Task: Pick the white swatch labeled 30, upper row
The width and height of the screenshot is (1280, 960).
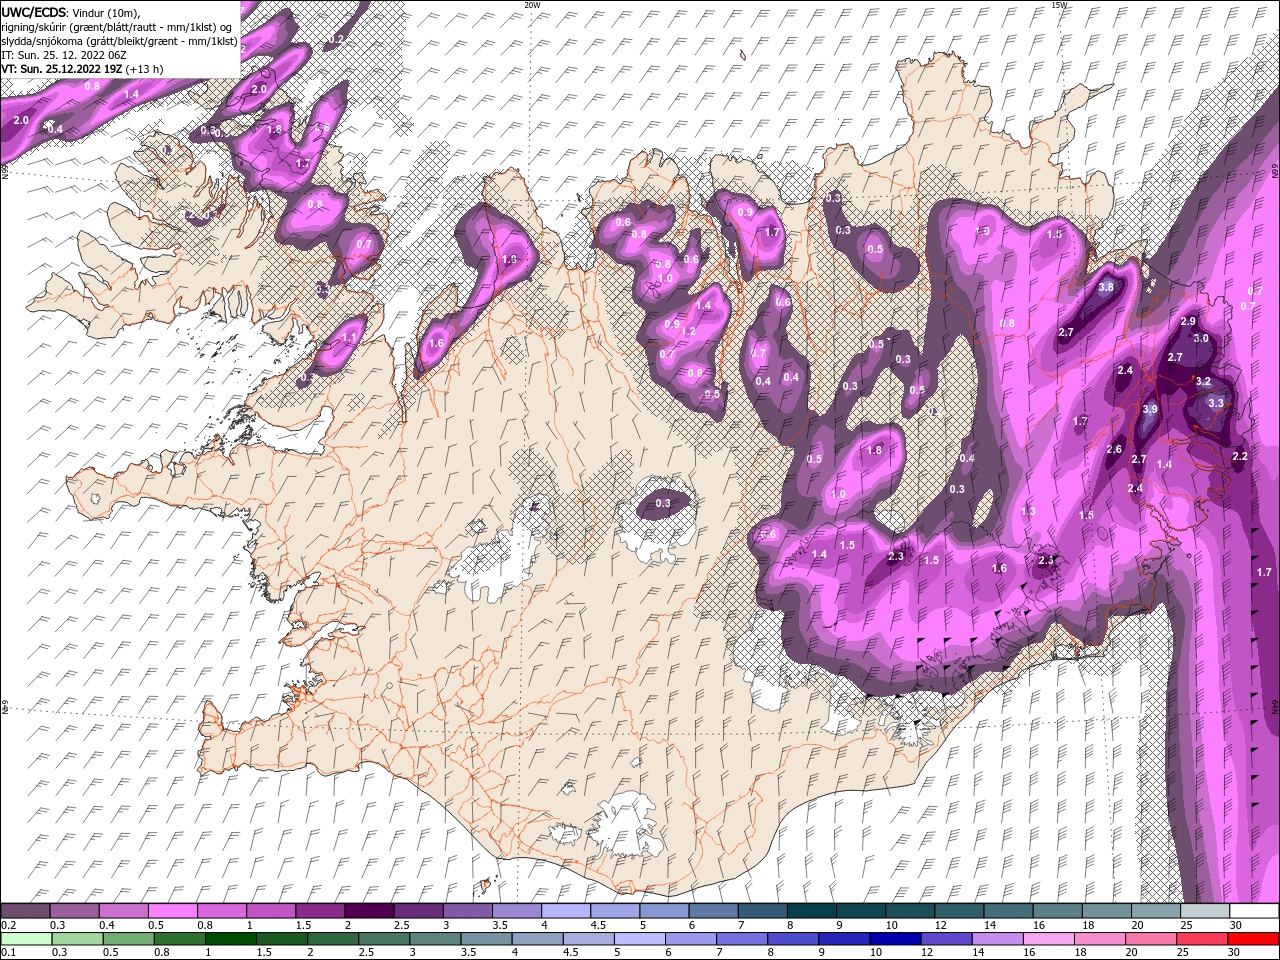Action: (1254, 911)
